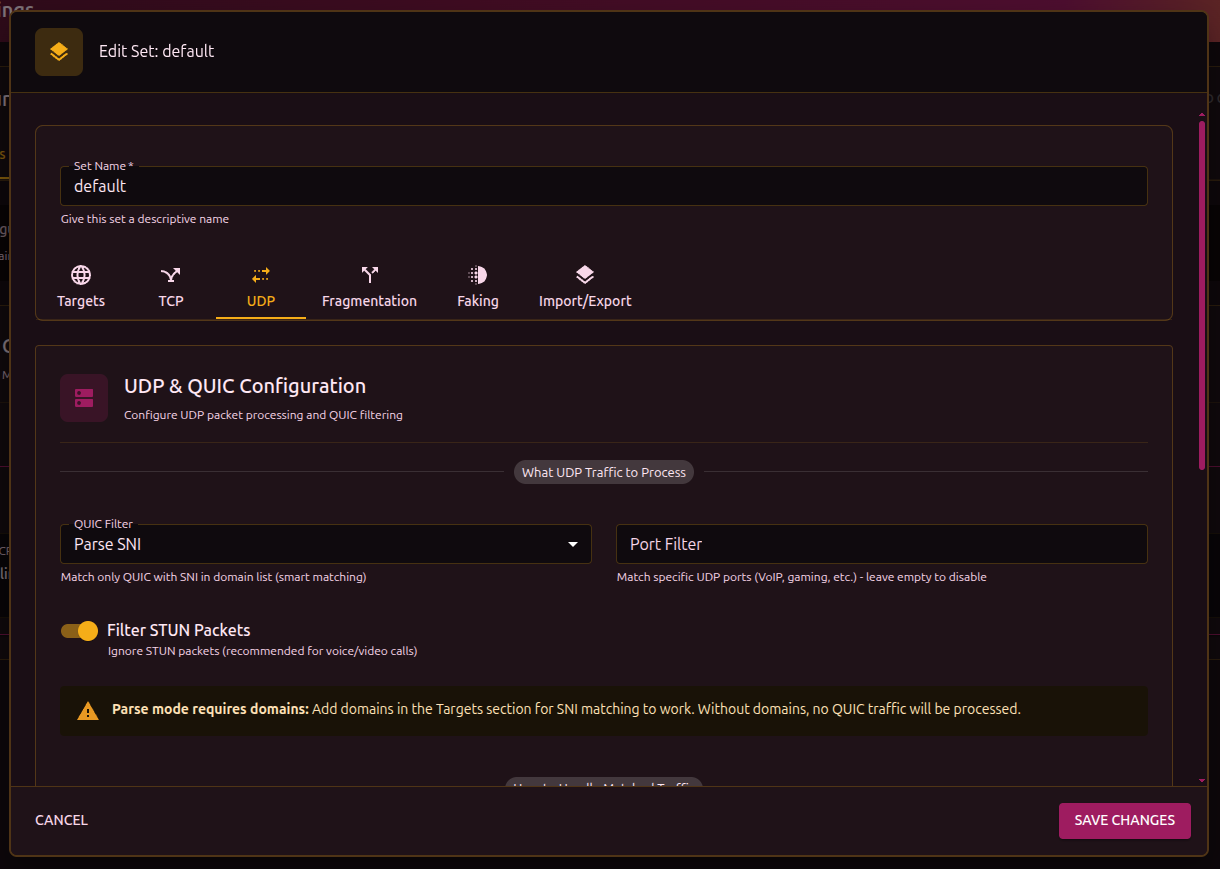
Task: Click the layers icon beside Edit Set title
Action: click(x=59, y=52)
